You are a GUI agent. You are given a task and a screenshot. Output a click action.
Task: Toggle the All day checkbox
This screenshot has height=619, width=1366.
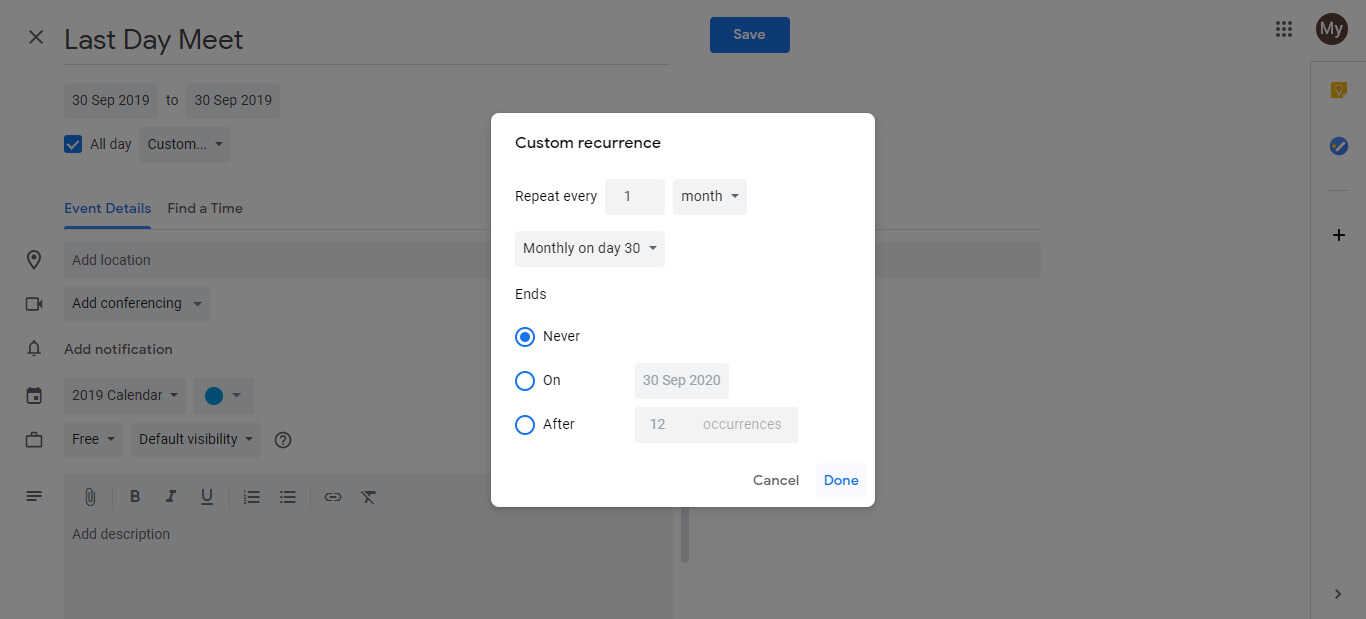[x=73, y=144]
